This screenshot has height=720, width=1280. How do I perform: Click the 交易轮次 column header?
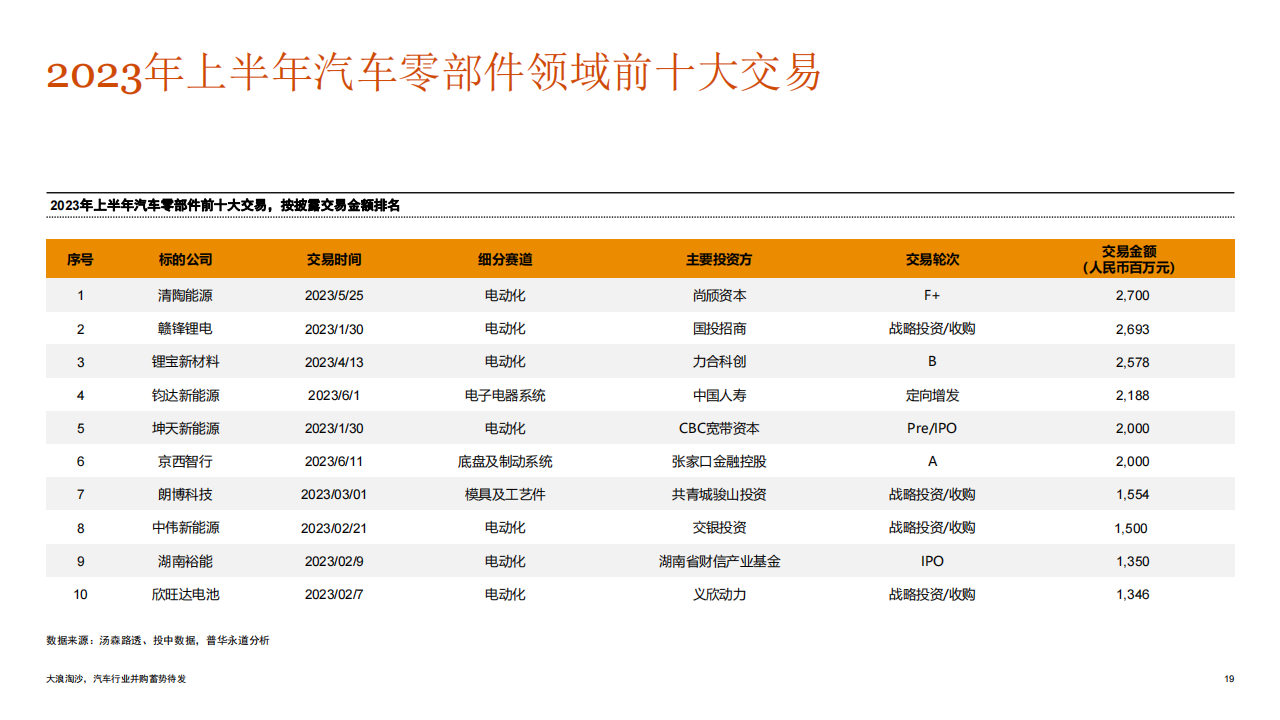932,259
